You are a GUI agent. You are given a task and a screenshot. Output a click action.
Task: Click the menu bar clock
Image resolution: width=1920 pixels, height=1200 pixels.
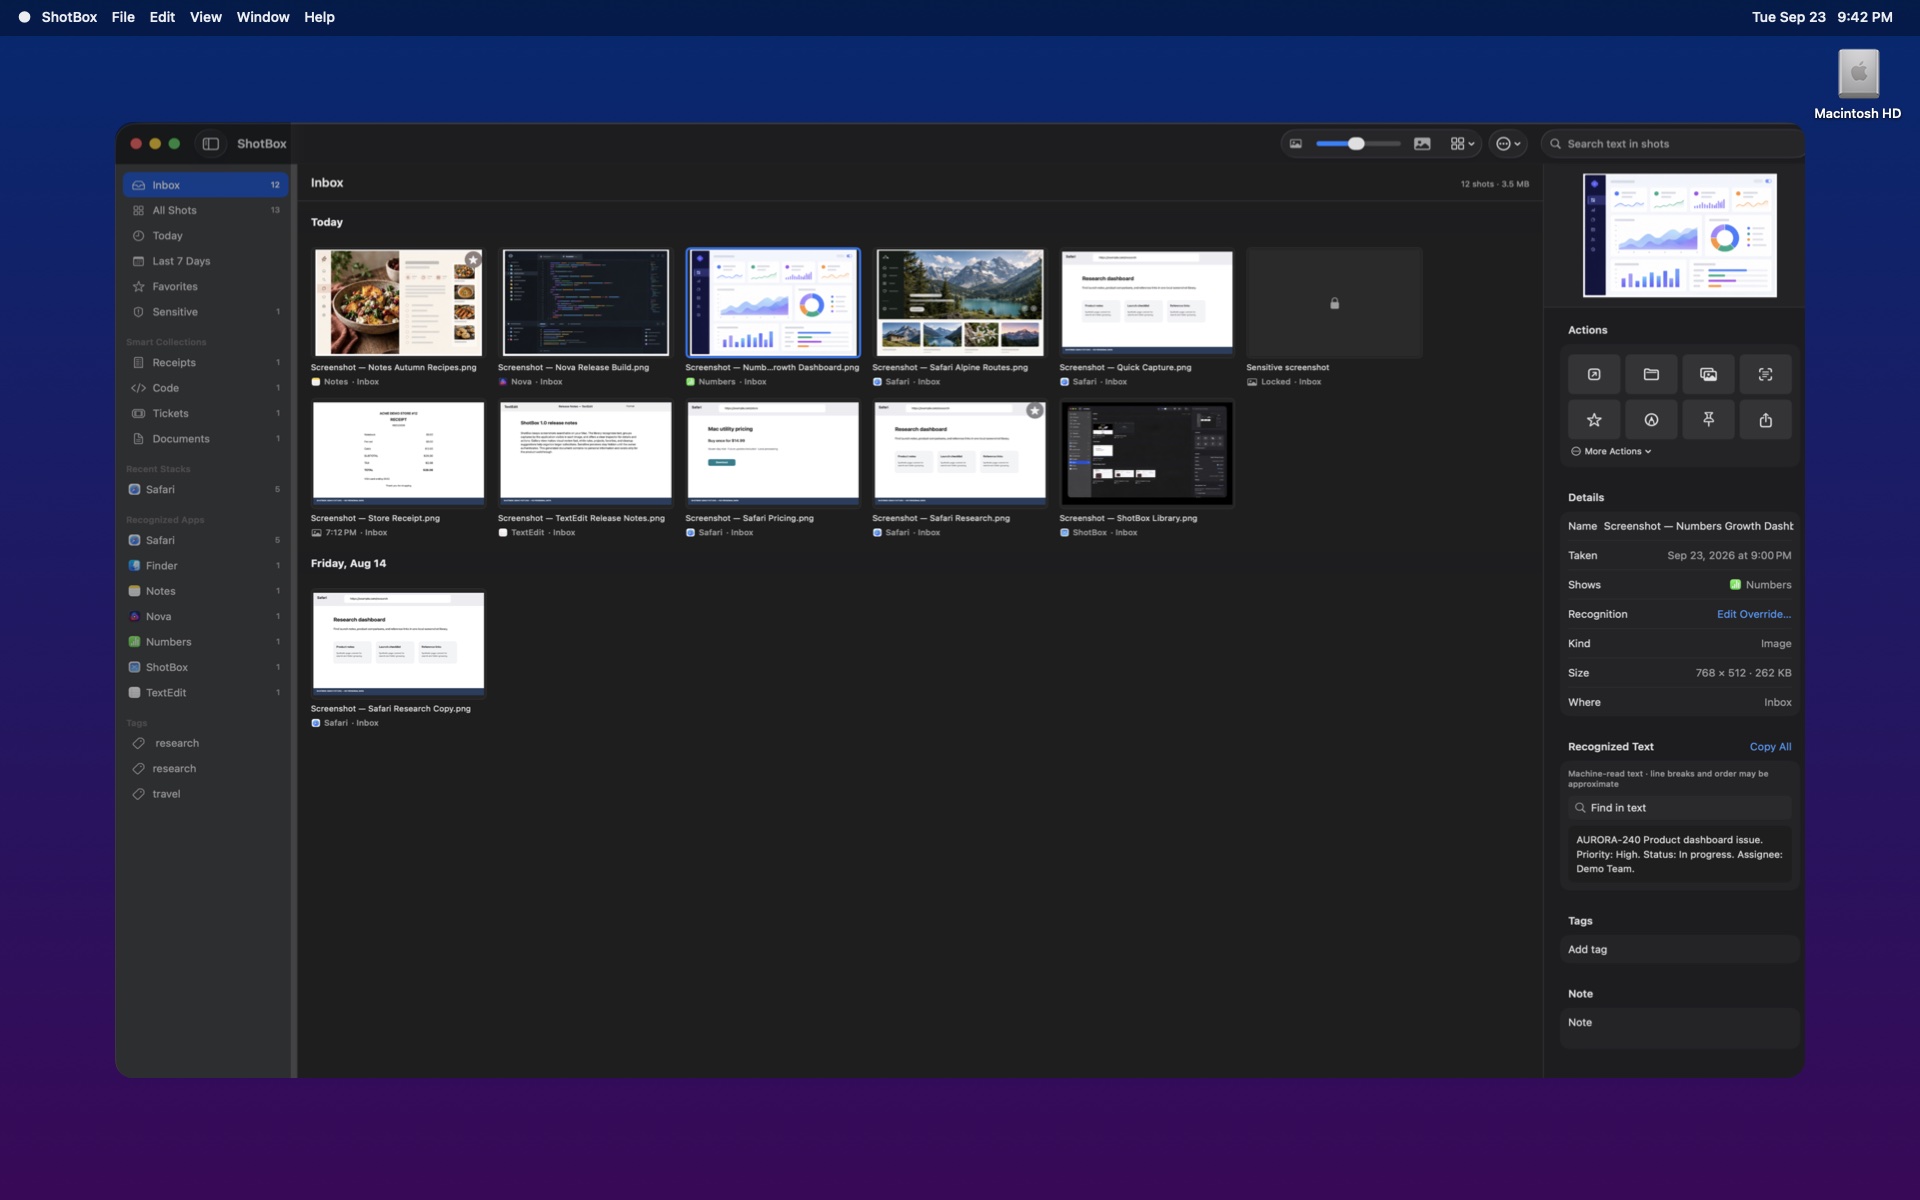1822,17
